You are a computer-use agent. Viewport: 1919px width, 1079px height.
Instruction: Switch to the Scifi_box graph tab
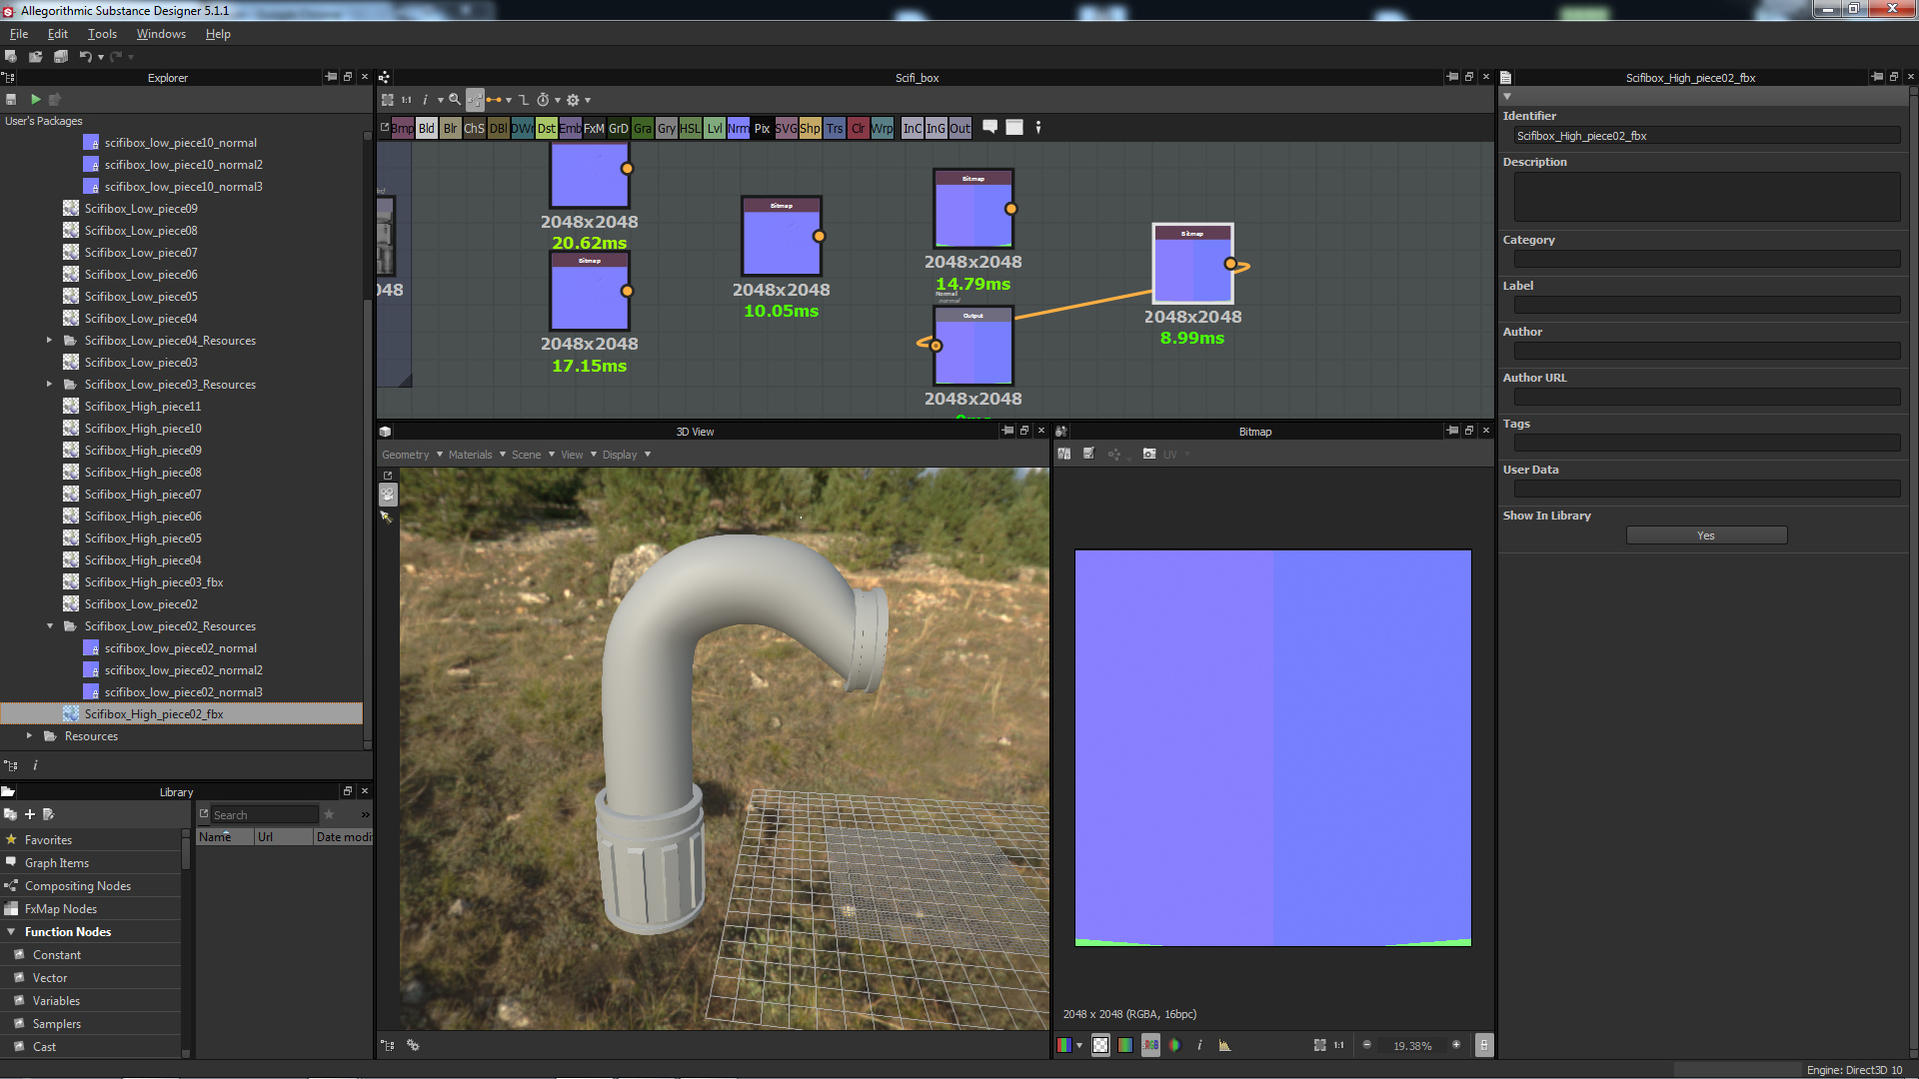(917, 77)
